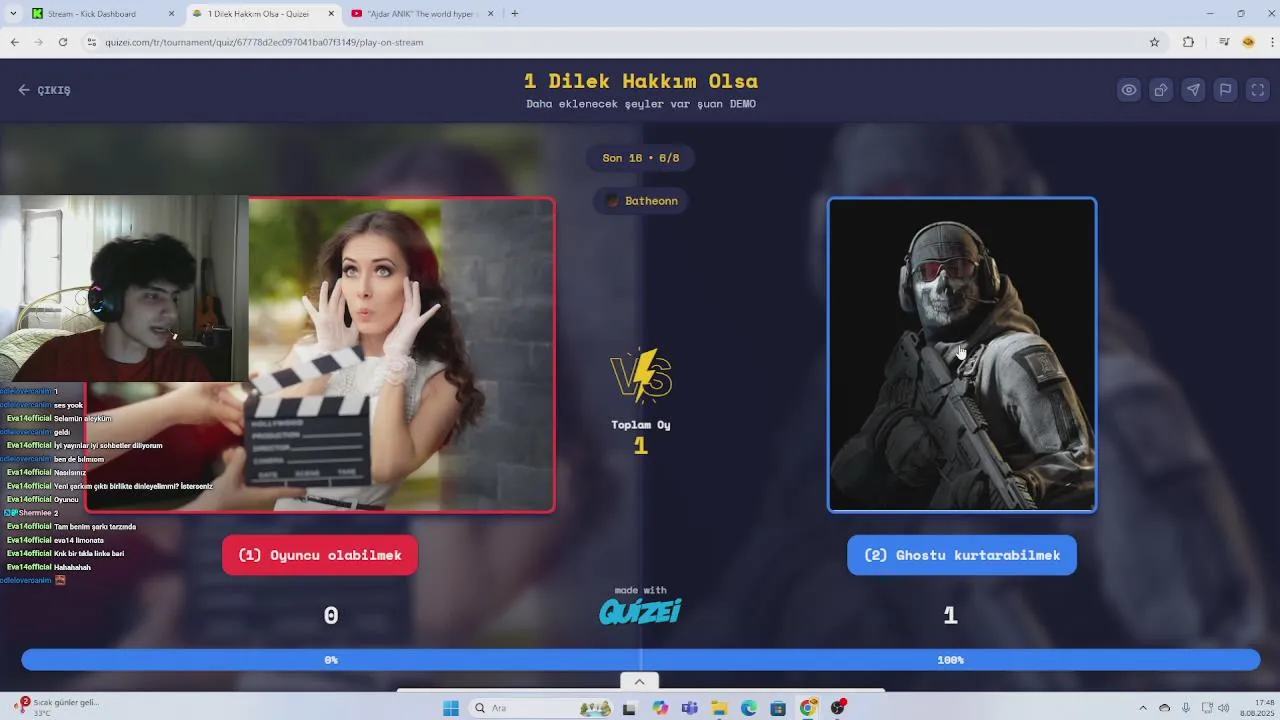Vote for (1) Oyuncu olabilmek button

320,555
